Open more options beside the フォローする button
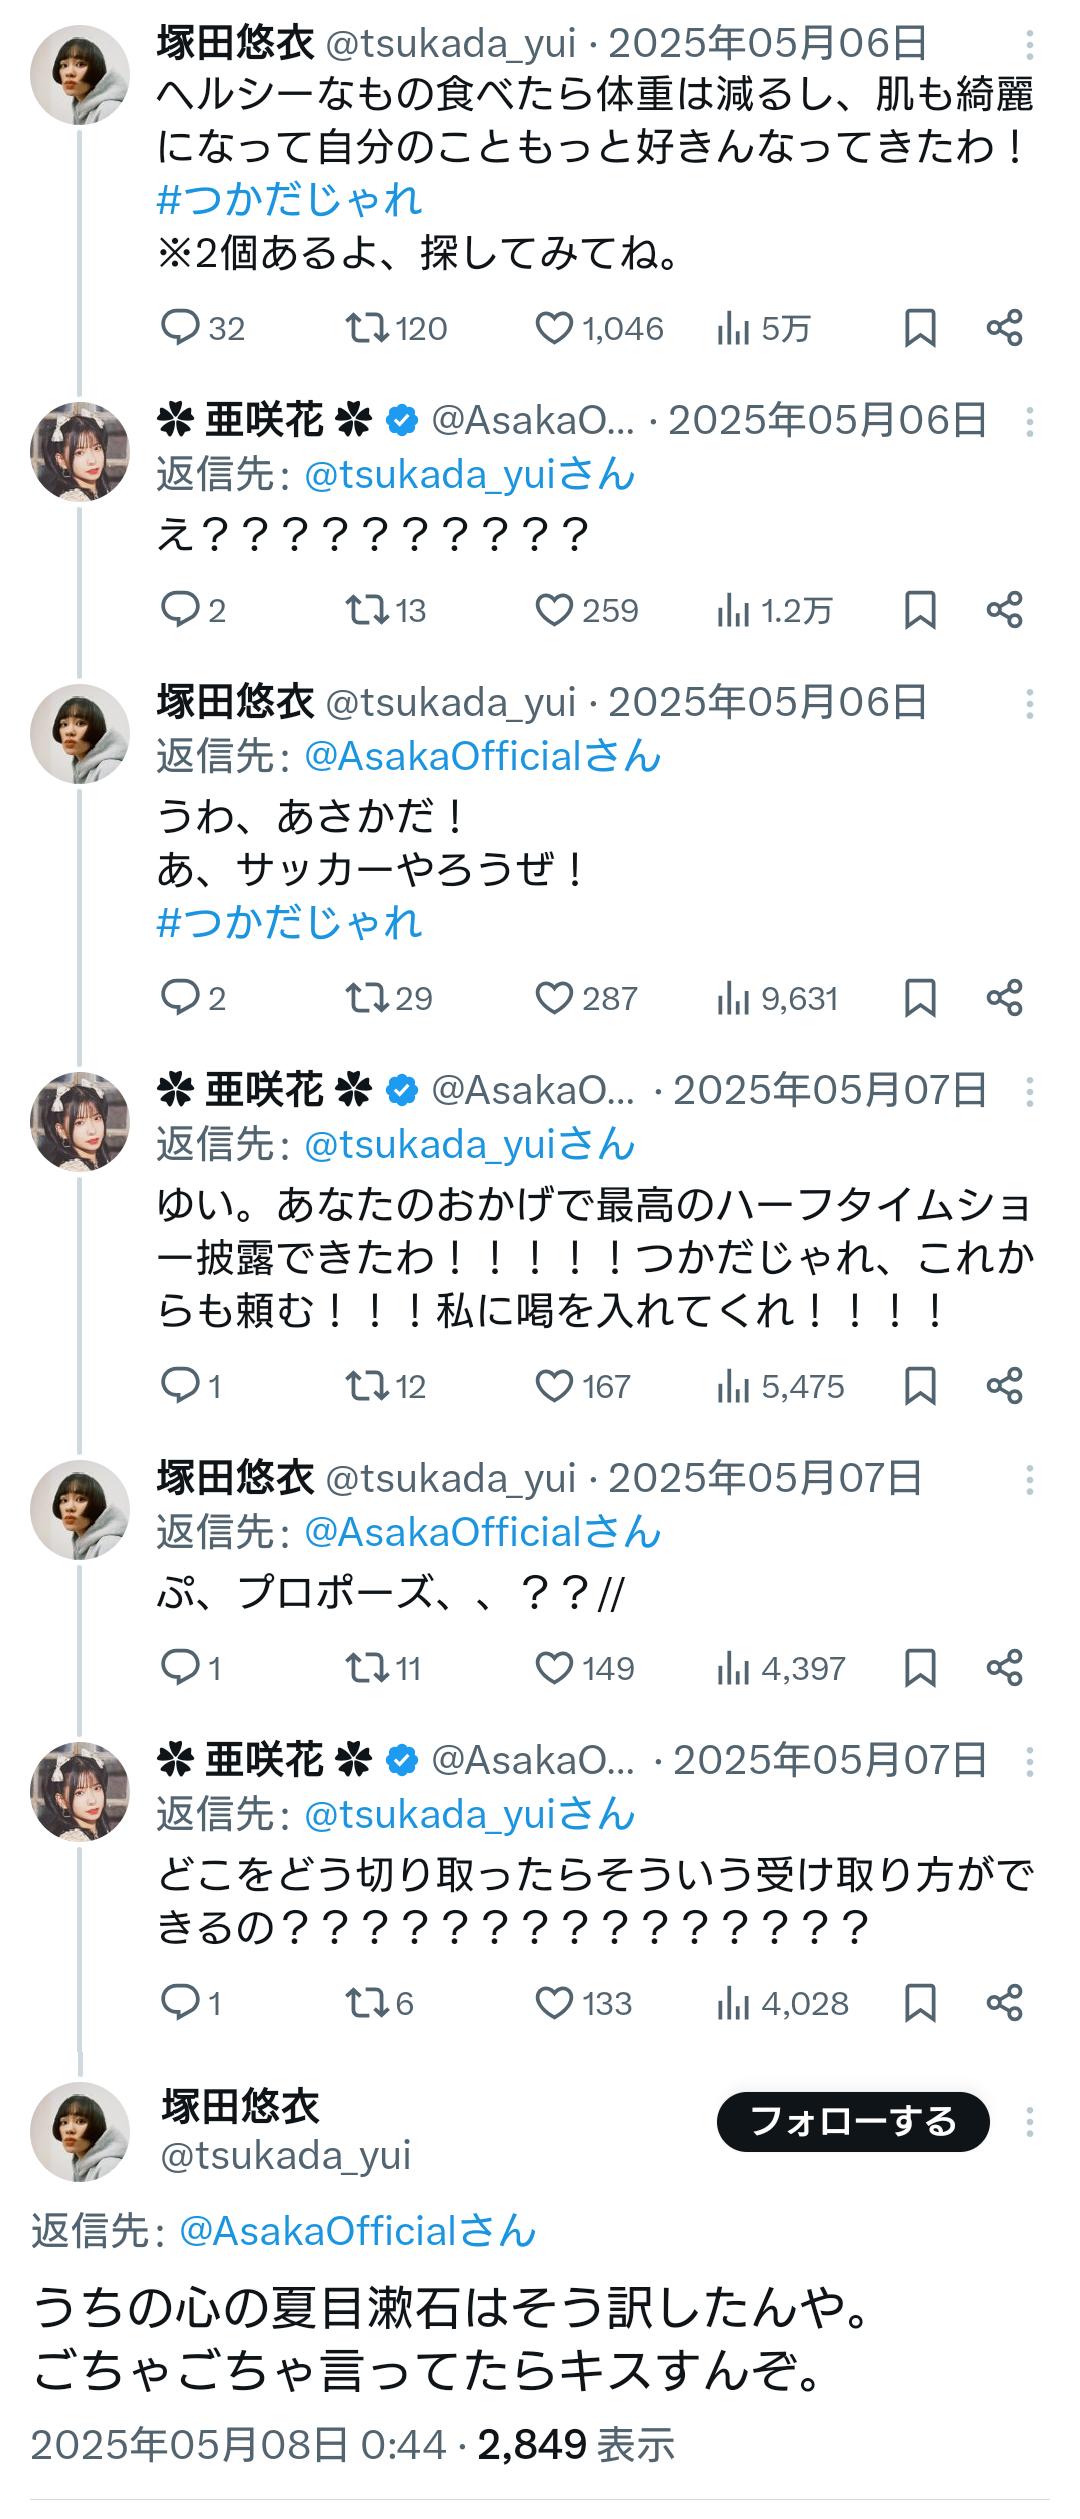 1029,2122
